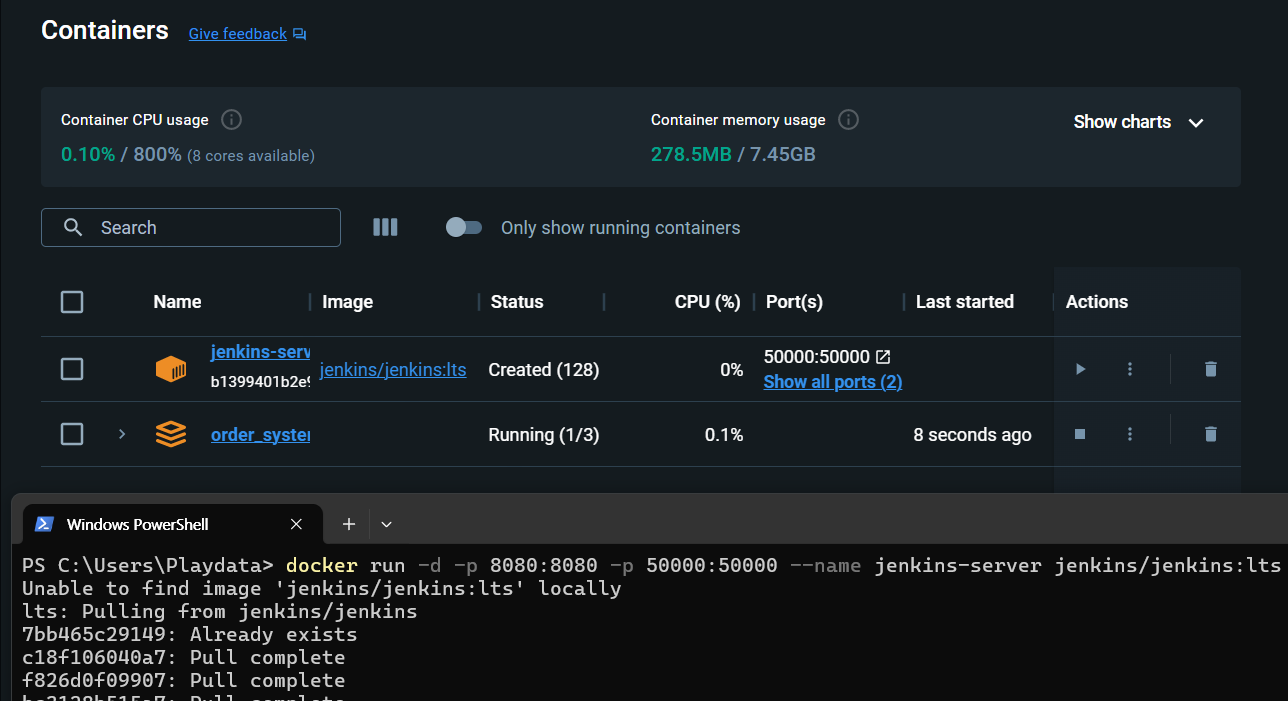Tick the checkbox for order_system row
1288x701 pixels.
coord(72,434)
